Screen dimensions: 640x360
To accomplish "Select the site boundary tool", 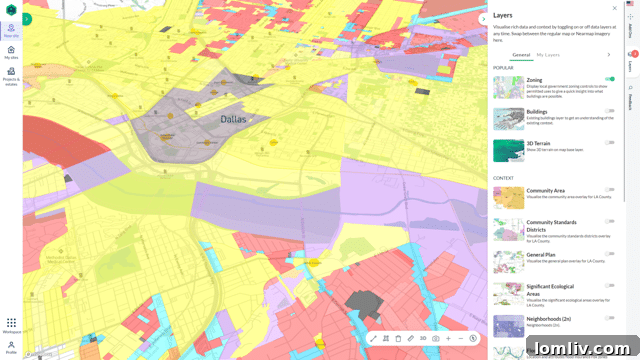I will (386, 338).
